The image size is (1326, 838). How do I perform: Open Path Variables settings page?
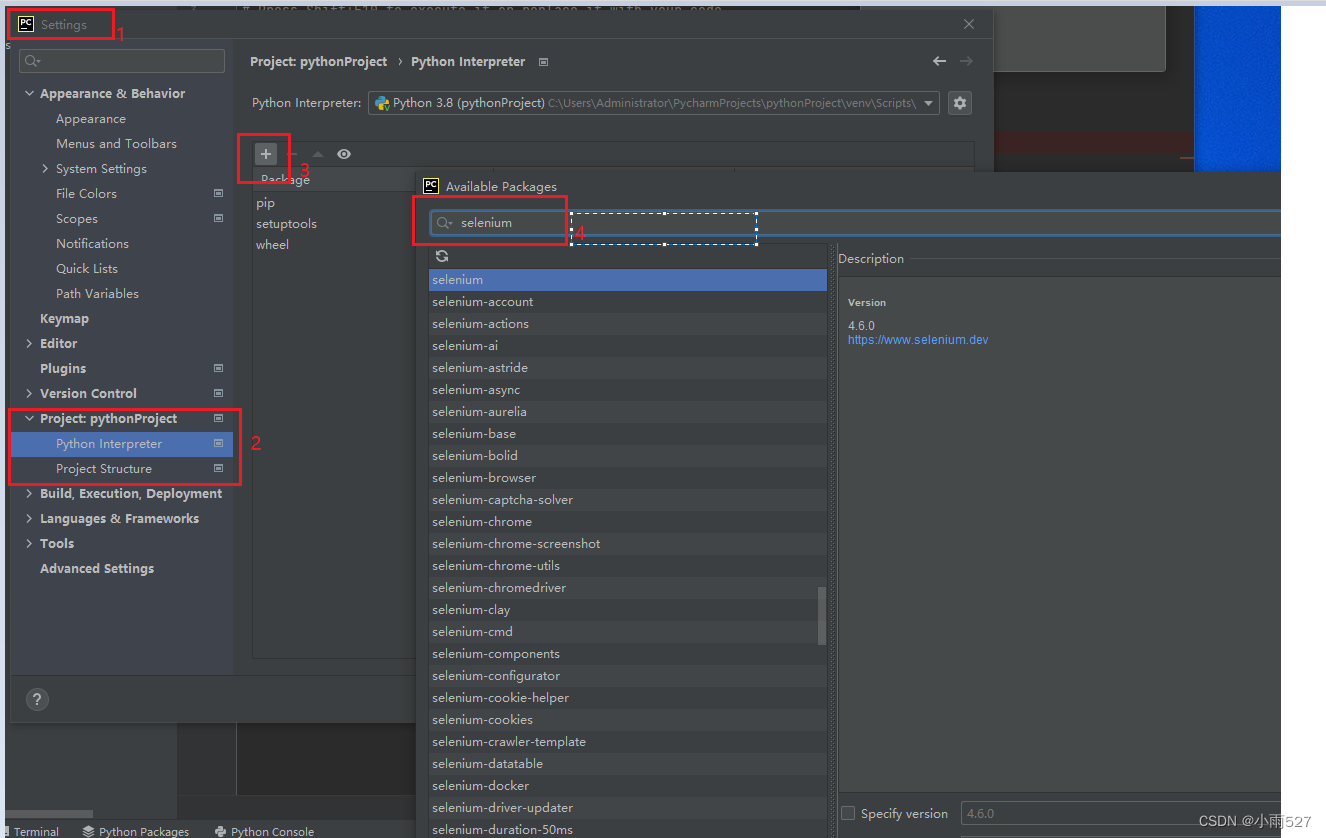tap(97, 293)
